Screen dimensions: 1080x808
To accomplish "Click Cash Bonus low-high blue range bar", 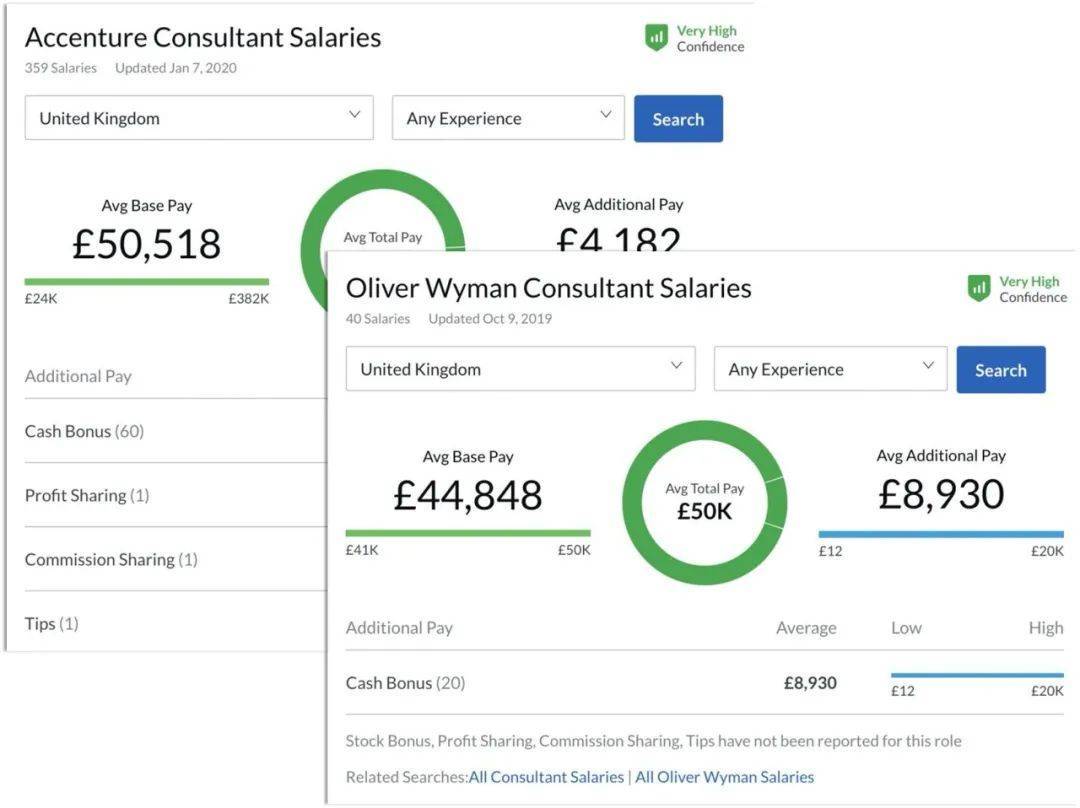I will pyautogui.click(x=977, y=675).
